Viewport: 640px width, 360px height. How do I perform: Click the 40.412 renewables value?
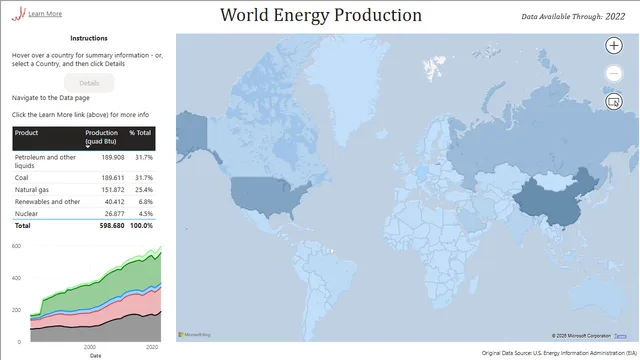[114, 202]
